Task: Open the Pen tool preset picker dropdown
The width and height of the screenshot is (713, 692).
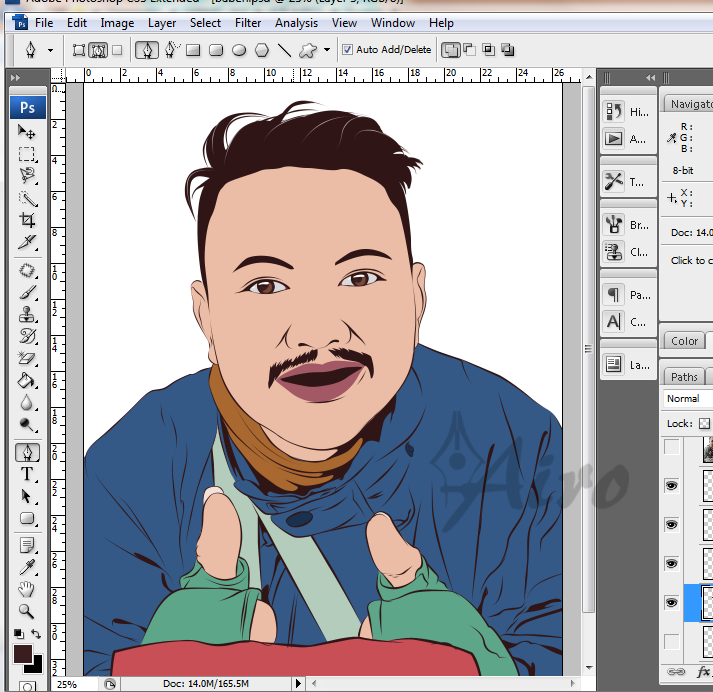Action: tap(50, 49)
